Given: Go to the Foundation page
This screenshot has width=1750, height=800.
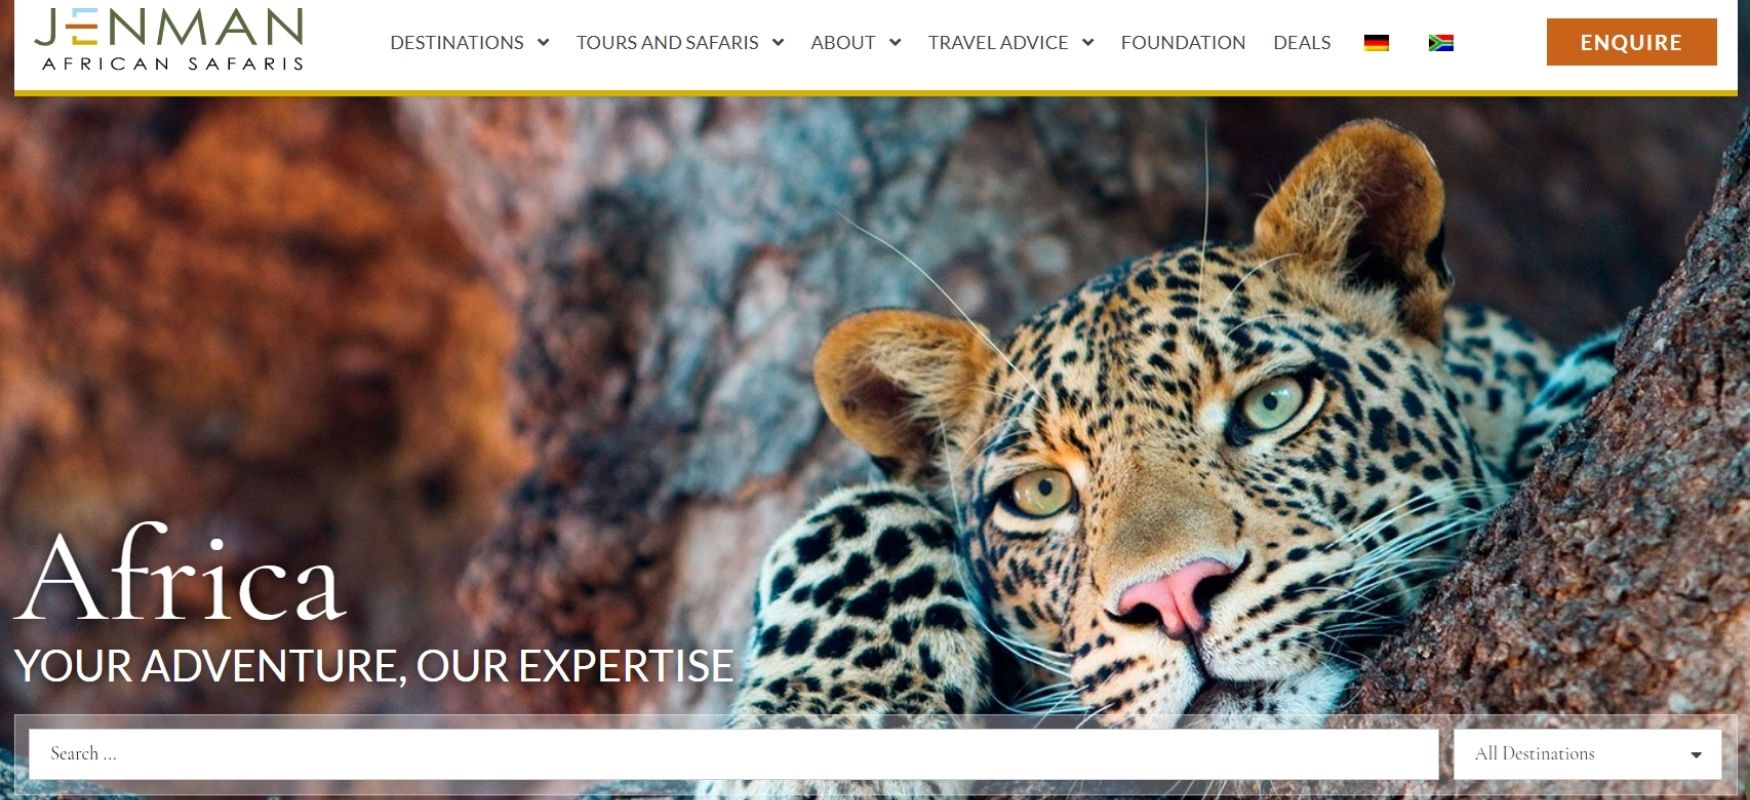Looking at the screenshot, I should pos(1183,43).
